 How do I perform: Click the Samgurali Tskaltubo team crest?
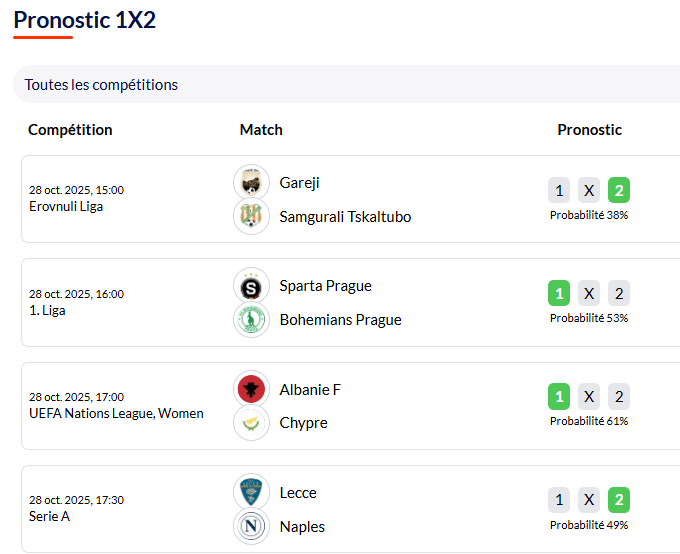pyautogui.click(x=251, y=216)
